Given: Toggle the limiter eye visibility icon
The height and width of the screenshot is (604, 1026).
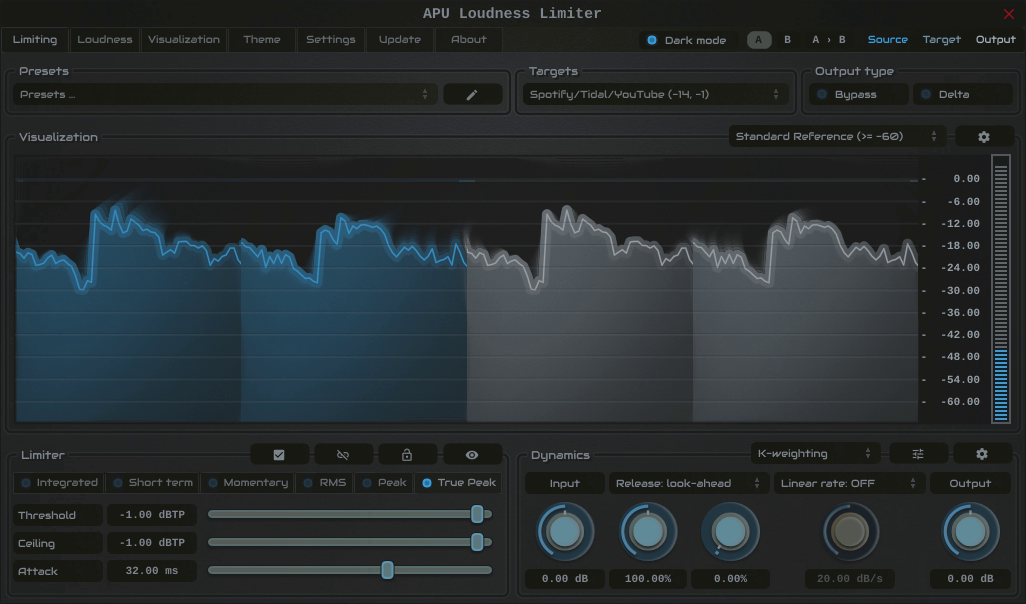Looking at the screenshot, I should tap(472, 455).
